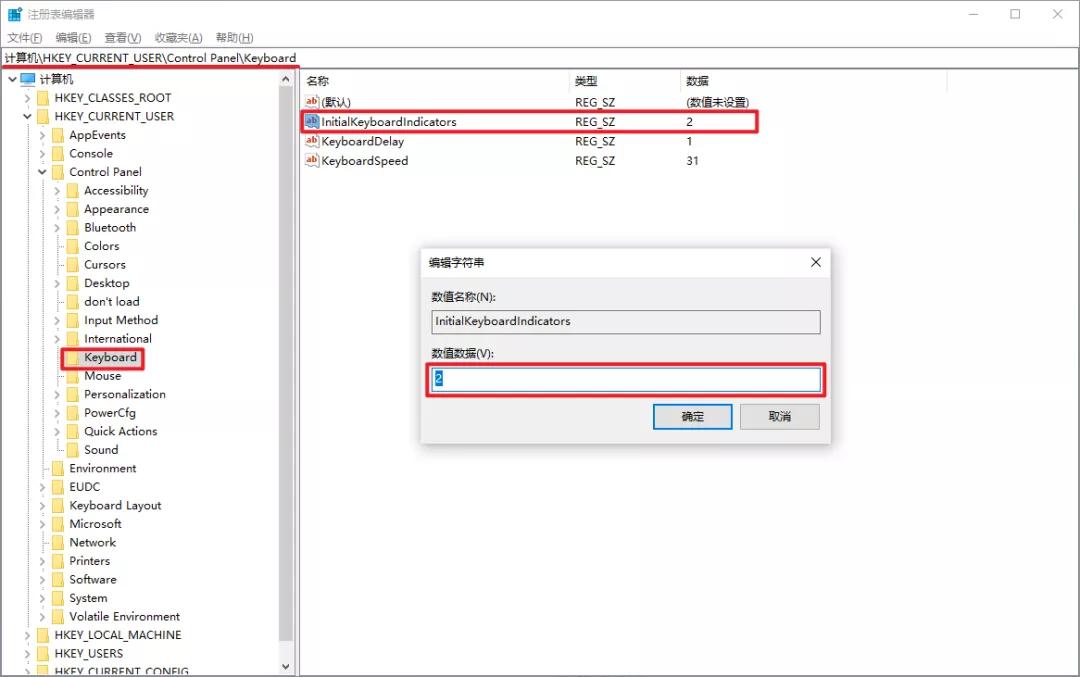Open the 编辑(E) menu
The width and height of the screenshot is (1080, 677).
73,37
